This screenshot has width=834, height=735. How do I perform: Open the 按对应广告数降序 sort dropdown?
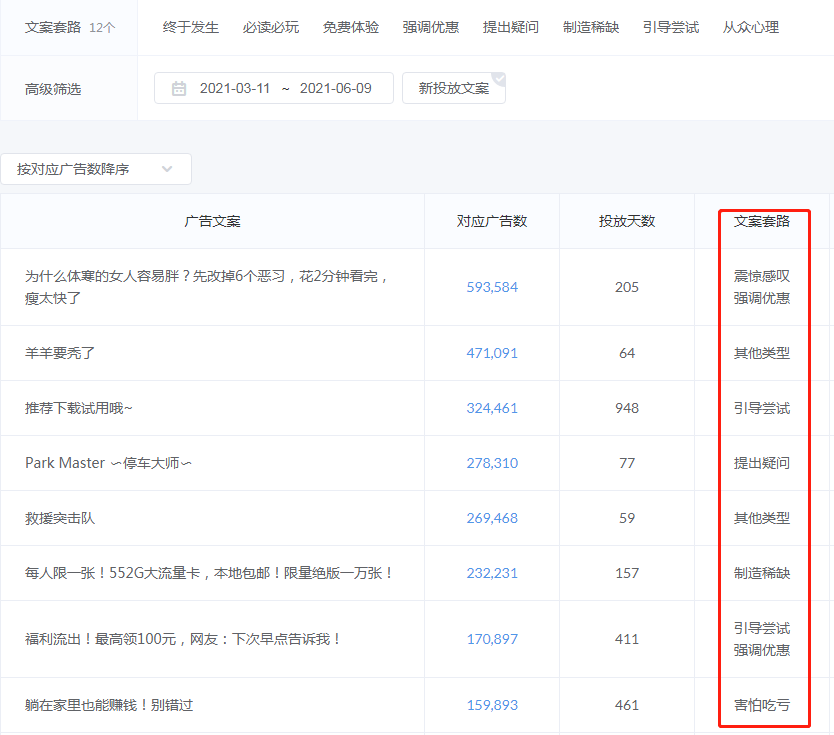point(96,169)
